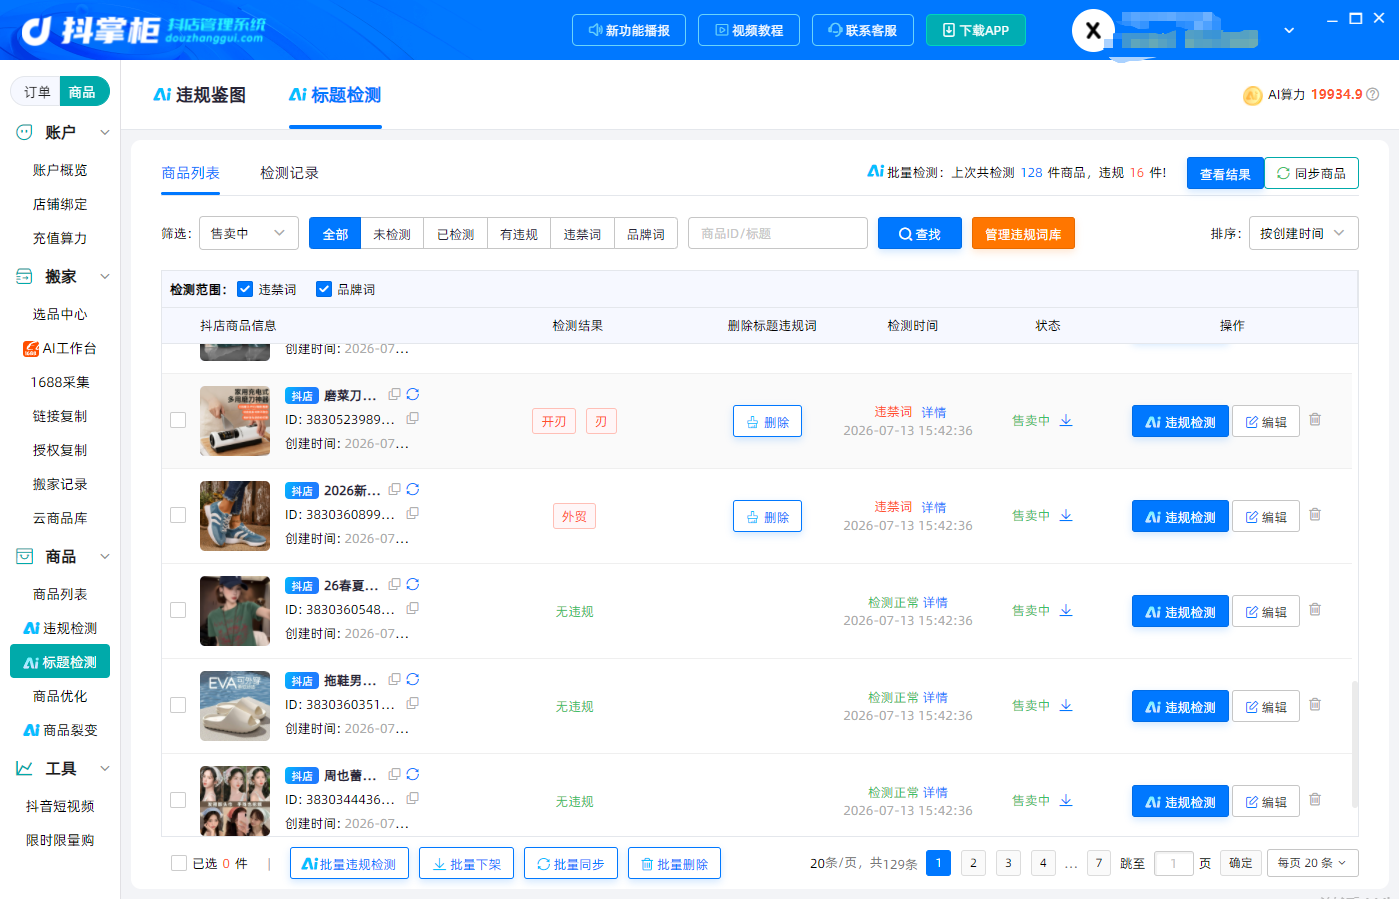
Task: Copy the product ID in 周也蕾 row
Action: tap(412, 798)
